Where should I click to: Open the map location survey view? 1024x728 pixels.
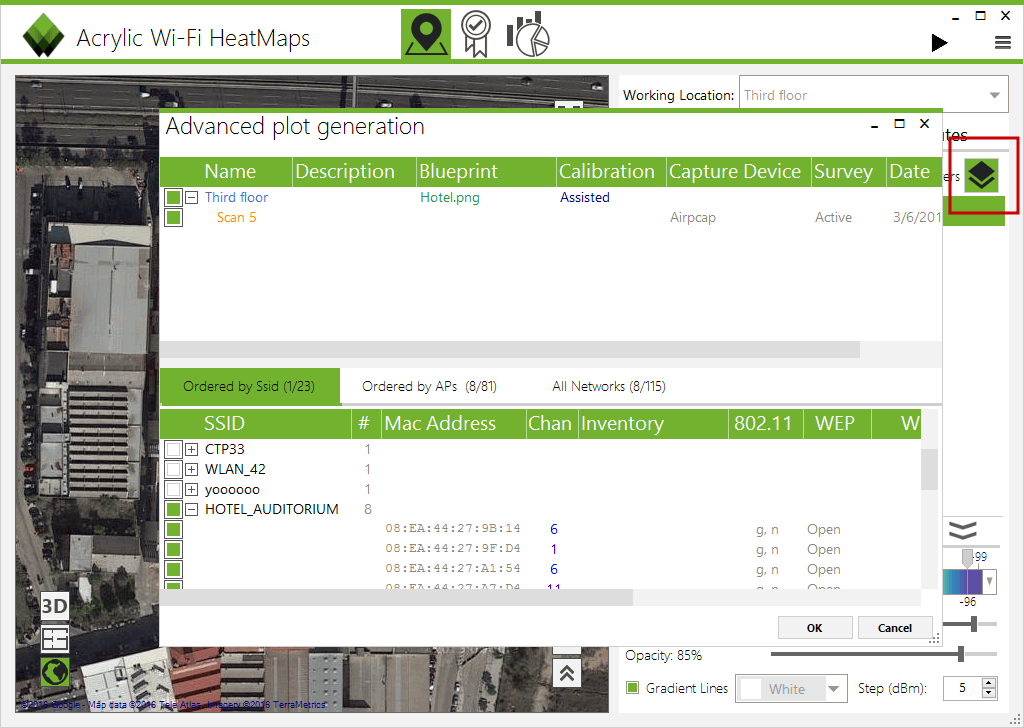click(426, 34)
